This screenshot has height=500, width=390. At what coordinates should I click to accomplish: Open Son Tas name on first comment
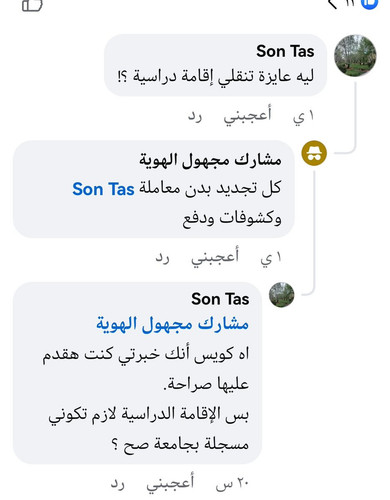click(285, 51)
